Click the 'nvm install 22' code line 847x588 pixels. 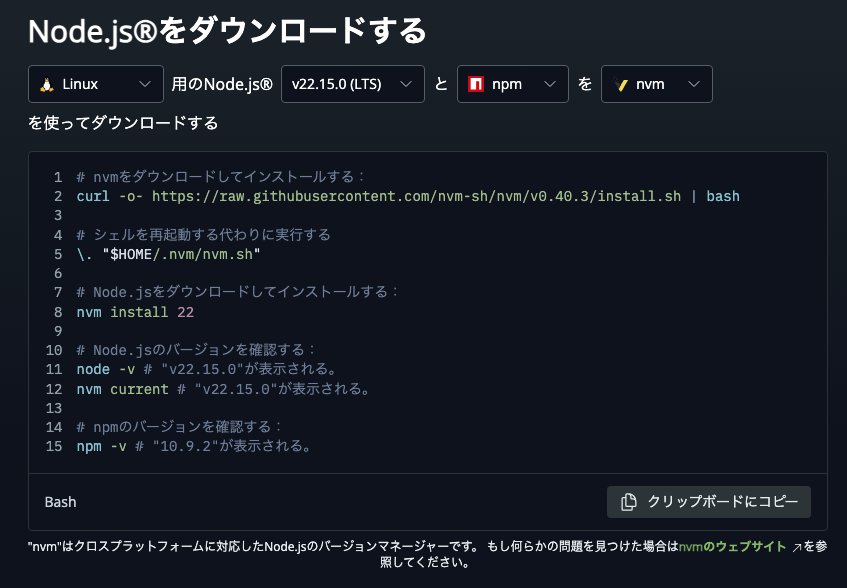135,312
